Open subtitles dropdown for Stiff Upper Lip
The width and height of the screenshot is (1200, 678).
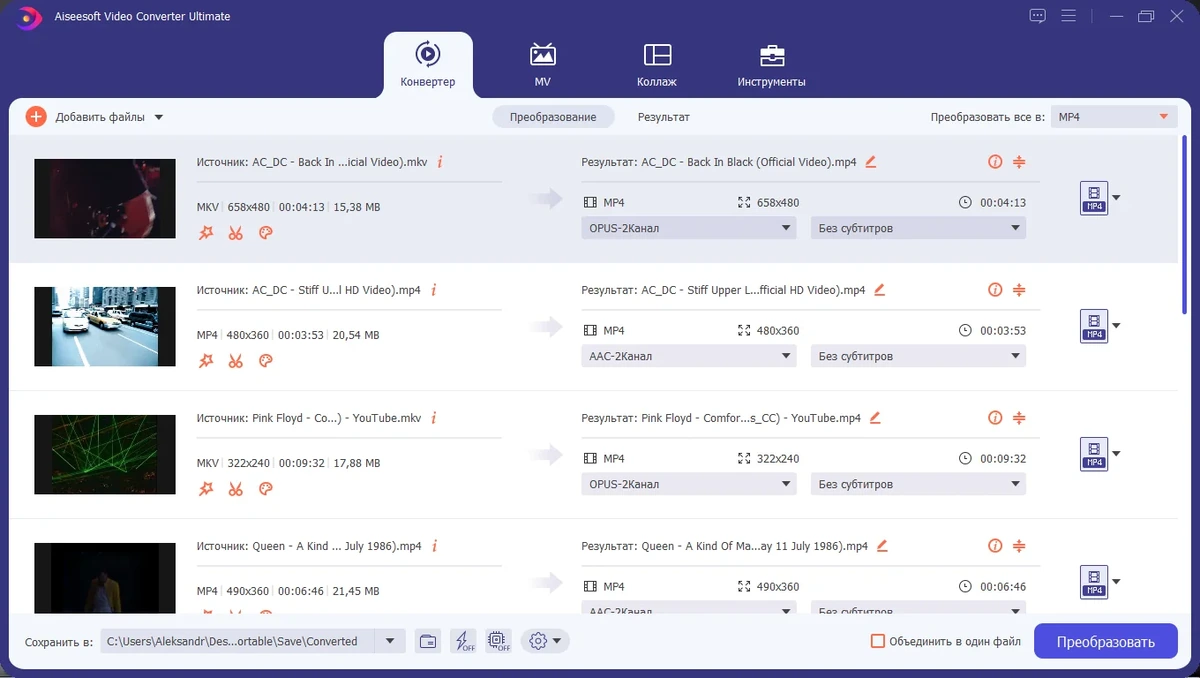click(x=918, y=356)
